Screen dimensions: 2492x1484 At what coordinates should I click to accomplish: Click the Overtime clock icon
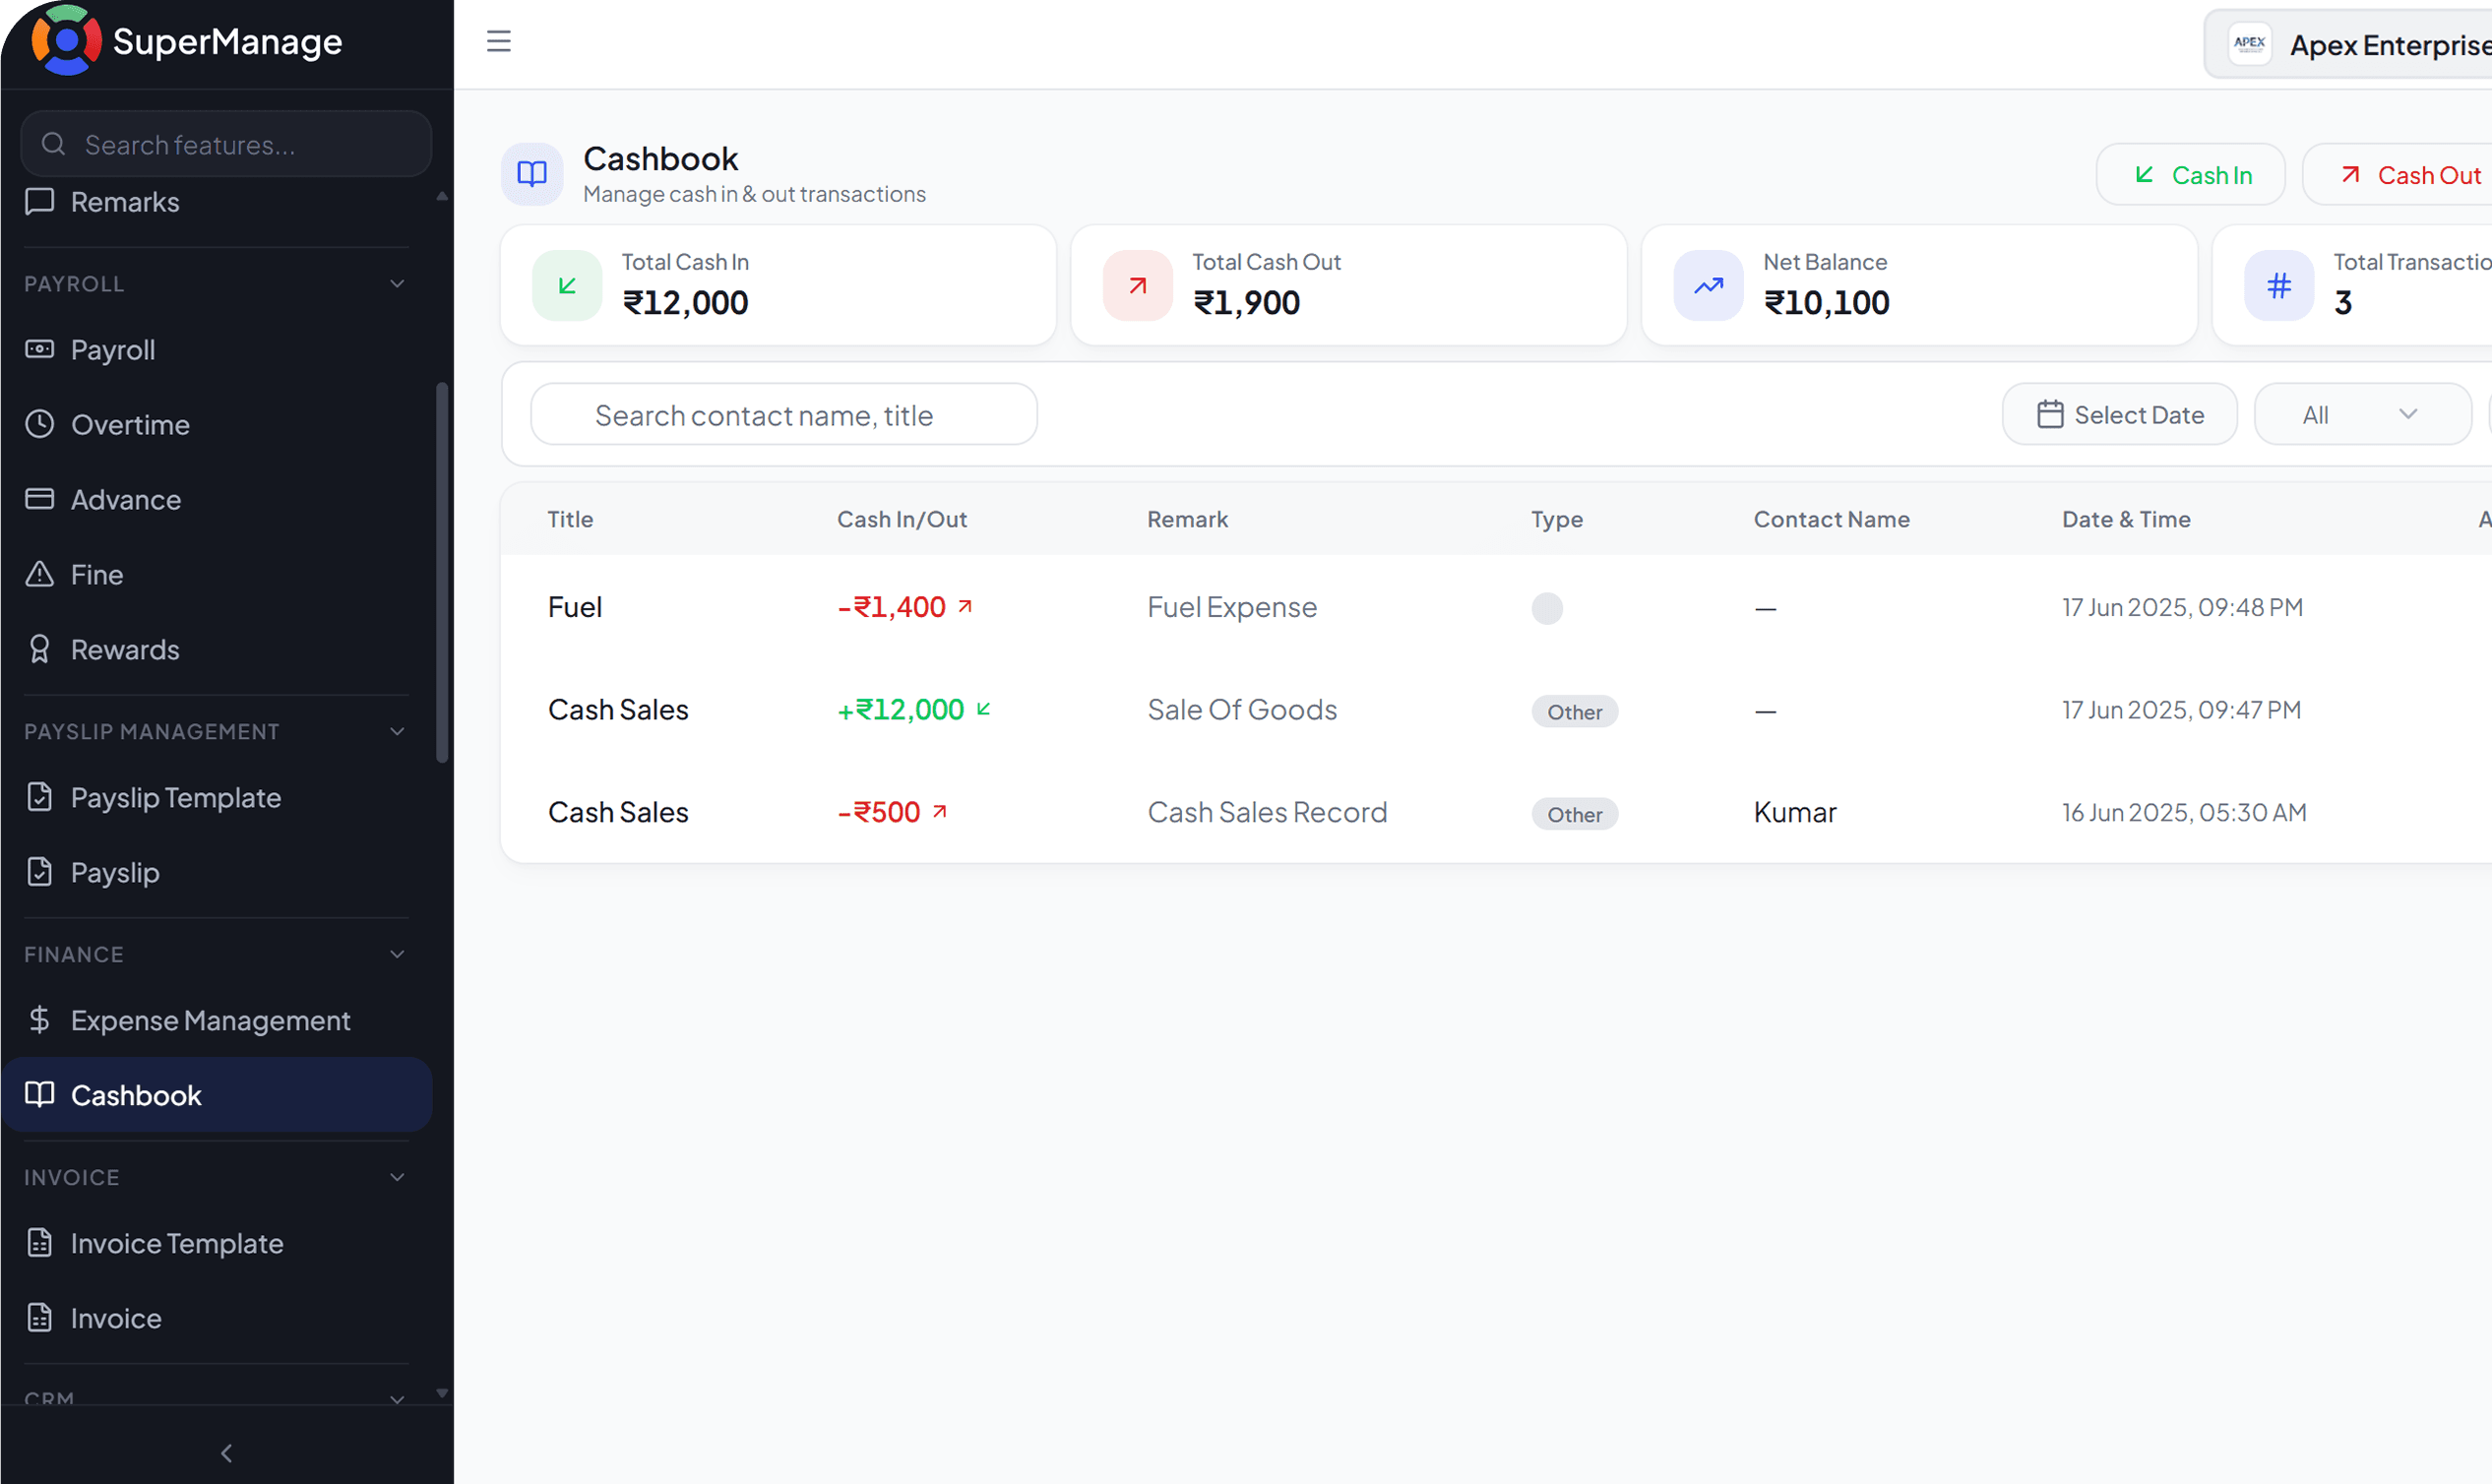(x=39, y=424)
